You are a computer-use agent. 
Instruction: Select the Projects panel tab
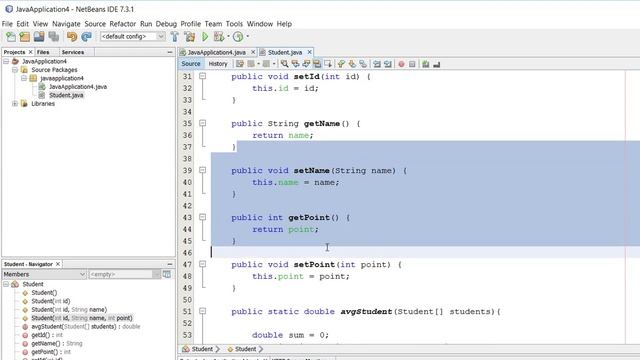[x=14, y=52]
